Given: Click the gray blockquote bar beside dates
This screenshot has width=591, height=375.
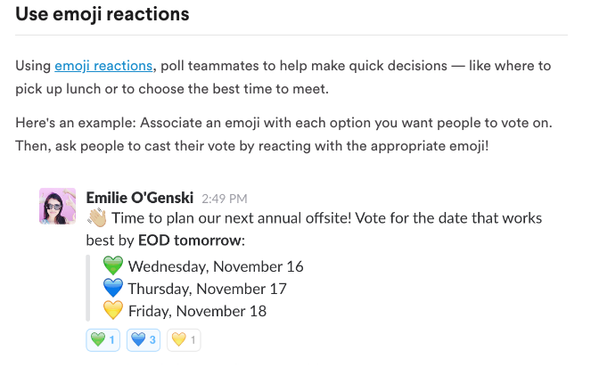Looking at the screenshot, I should point(88,288).
